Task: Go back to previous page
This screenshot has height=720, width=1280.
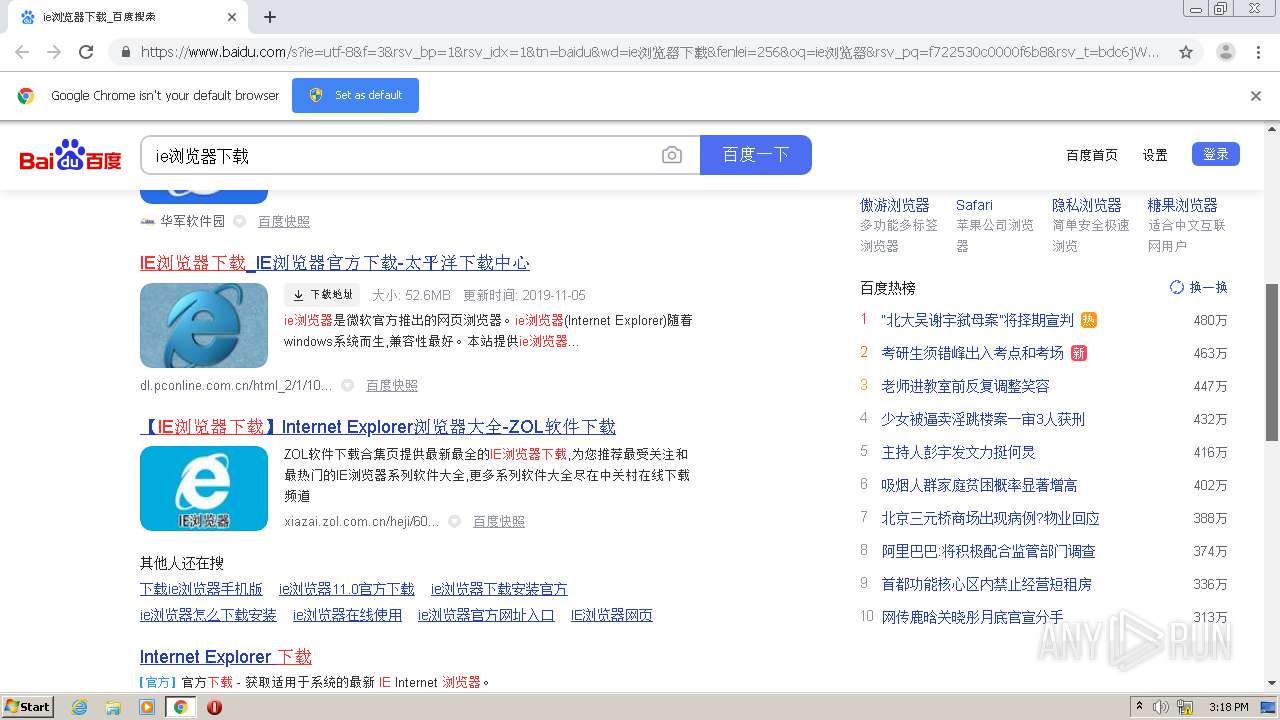Action: point(22,52)
